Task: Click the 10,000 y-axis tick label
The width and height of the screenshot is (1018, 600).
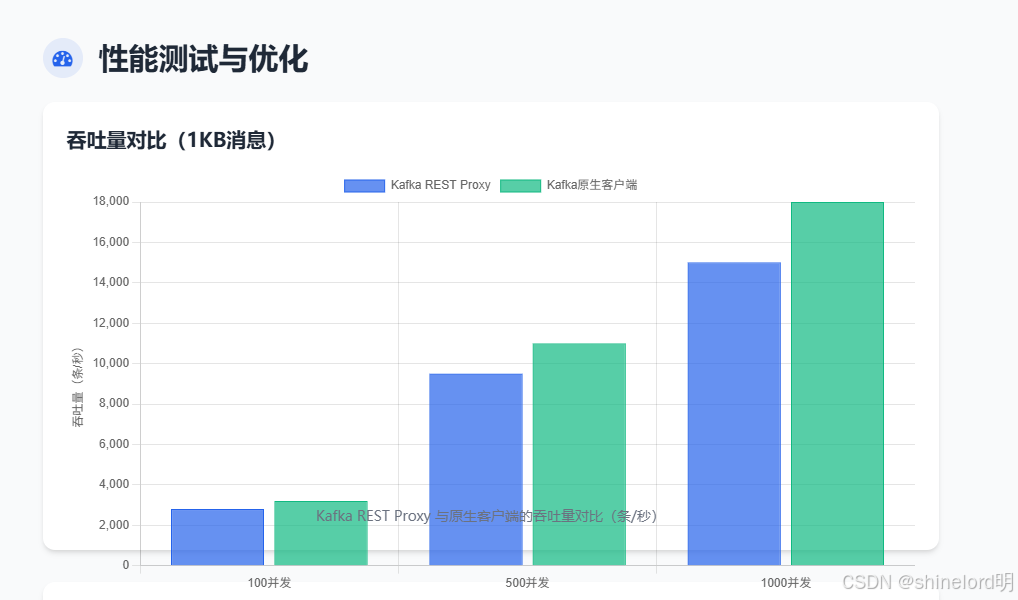Action: [111, 363]
